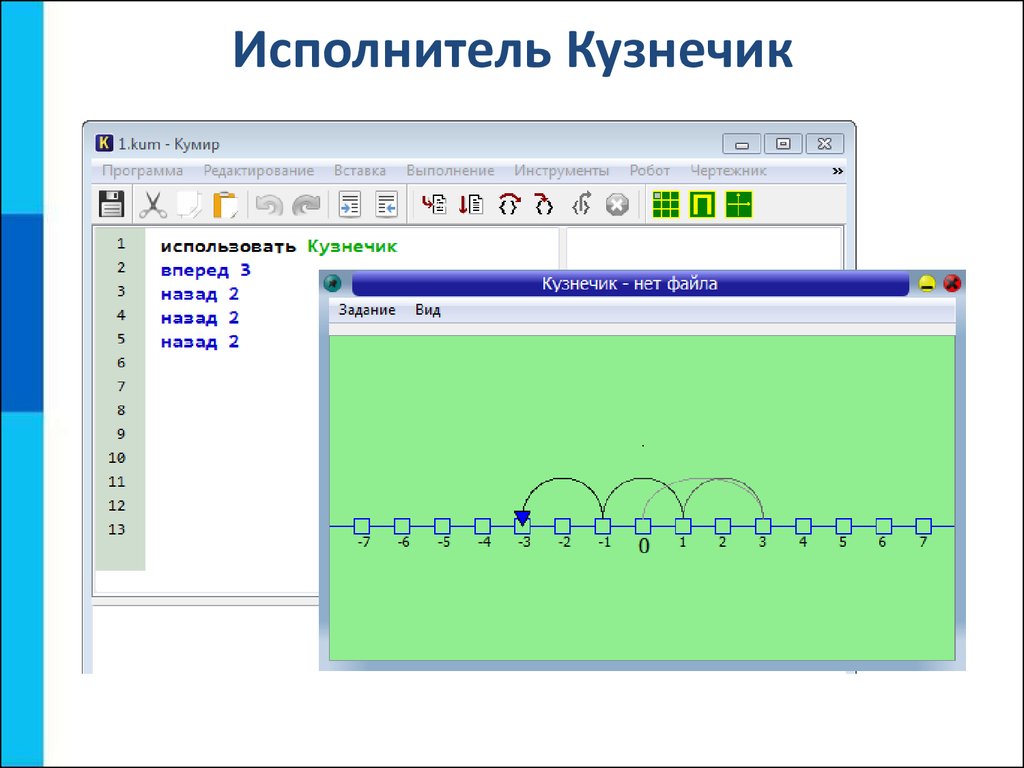Viewport: 1024px width, 768px height.
Task: Click the K Кумир application icon in the title bar
Action: pos(104,143)
